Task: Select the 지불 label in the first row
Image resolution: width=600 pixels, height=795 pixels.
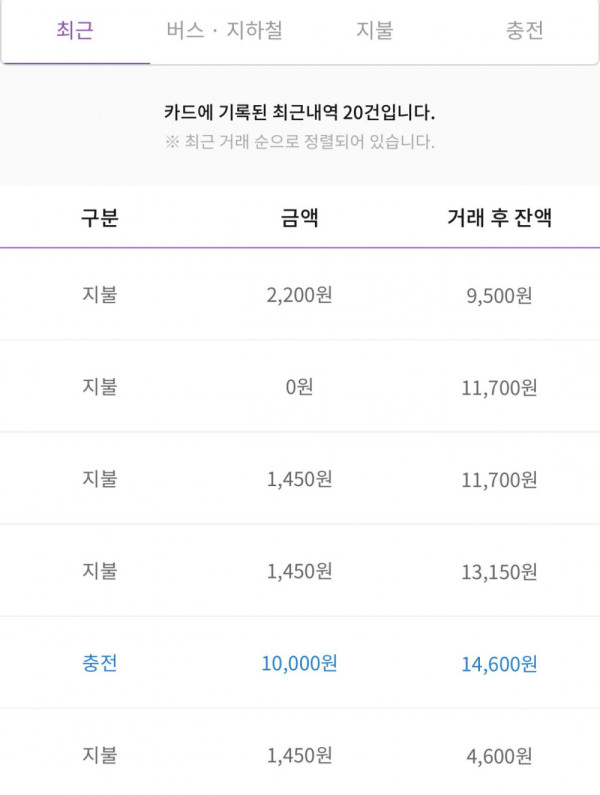Action: [100, 295]
